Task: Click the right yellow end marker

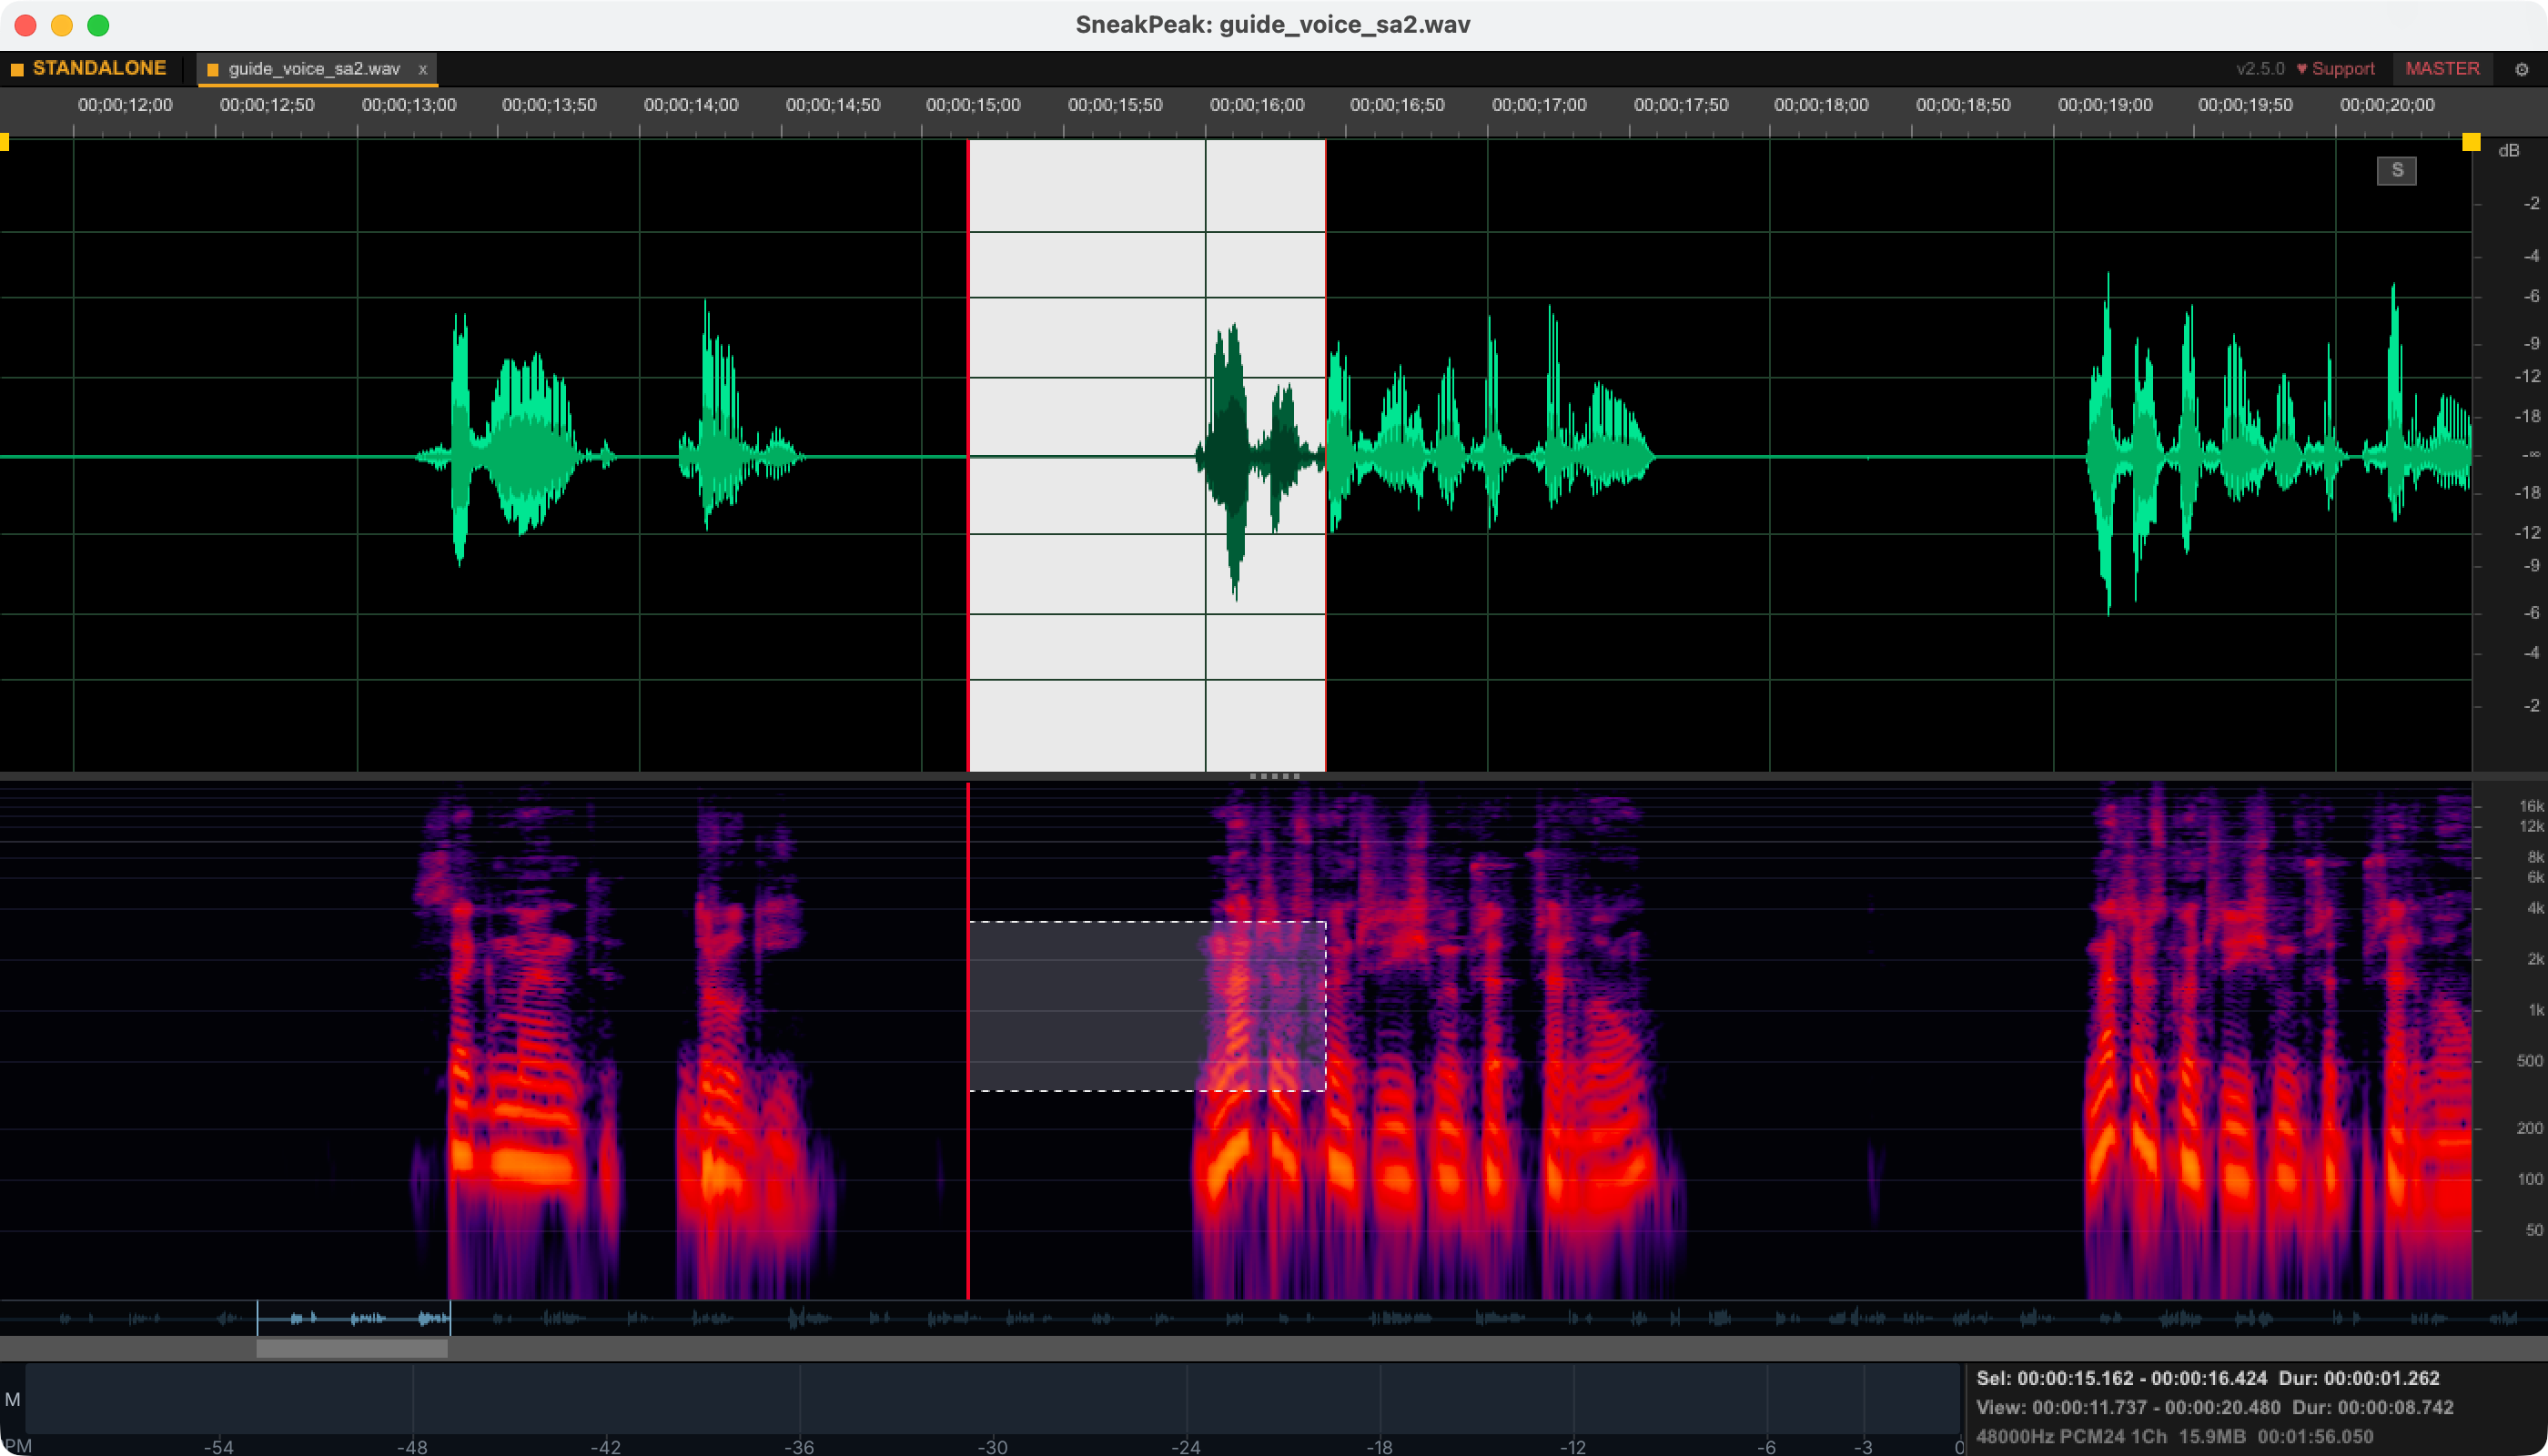Action: pos(2470,142)
